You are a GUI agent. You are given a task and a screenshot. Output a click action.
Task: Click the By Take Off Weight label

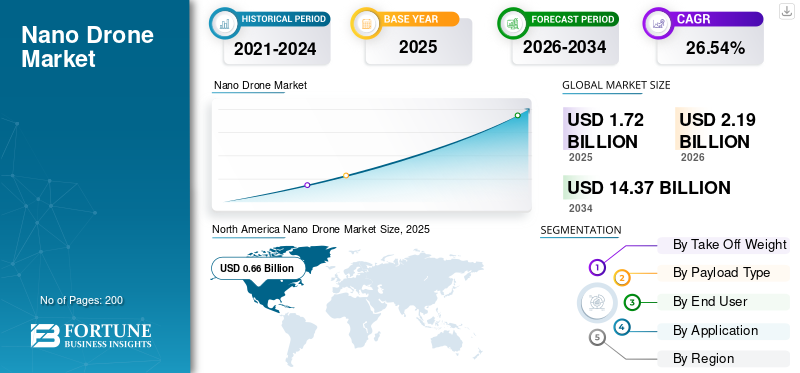[x=730, y=244]
